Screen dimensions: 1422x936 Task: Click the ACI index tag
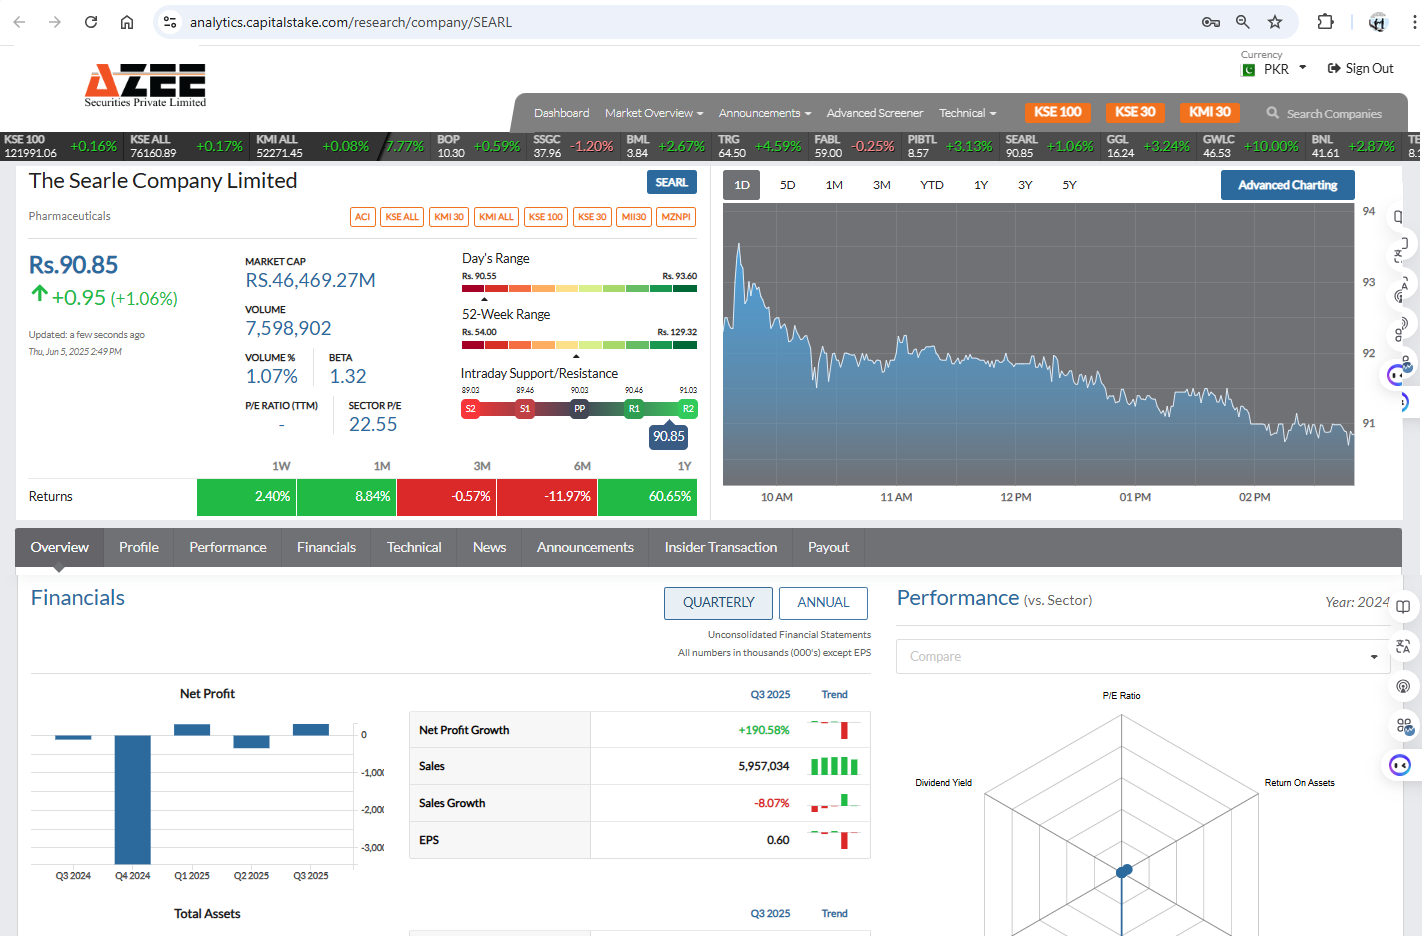(x=363, y=217)
